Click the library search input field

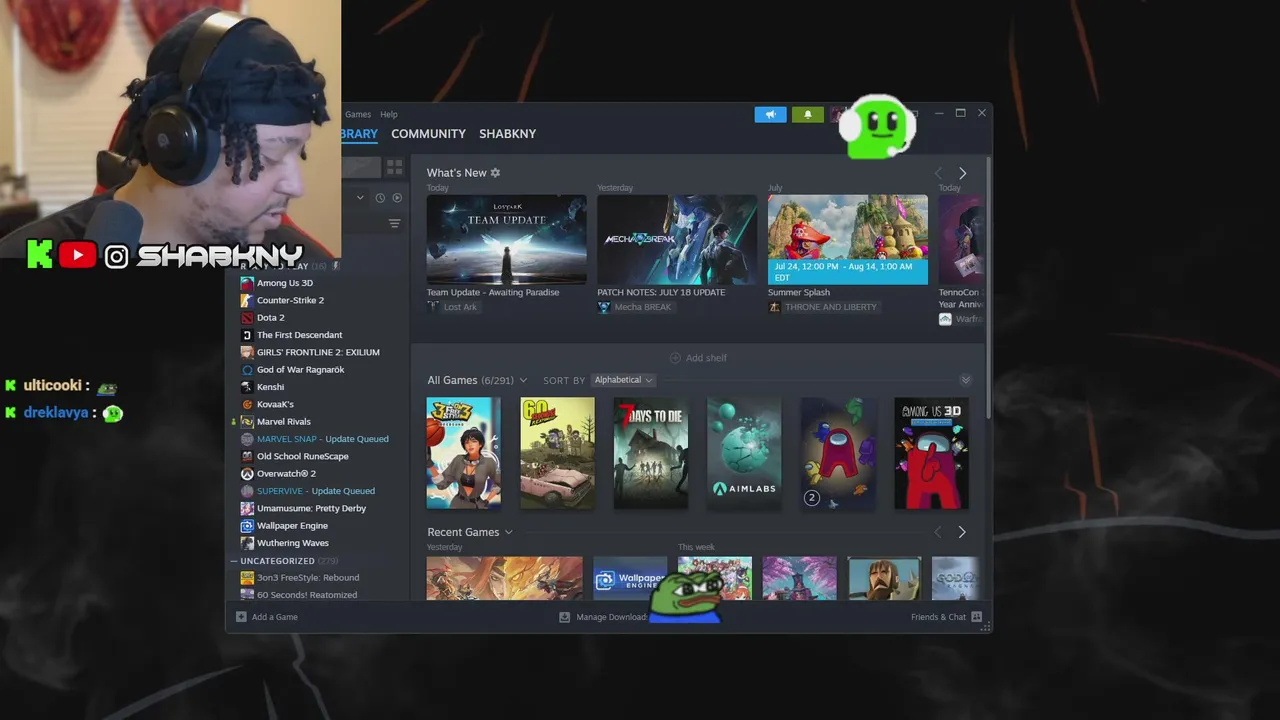(361, 167)
